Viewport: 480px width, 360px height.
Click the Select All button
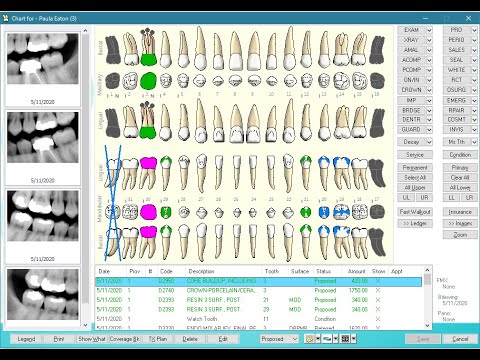tap(415, 178)
